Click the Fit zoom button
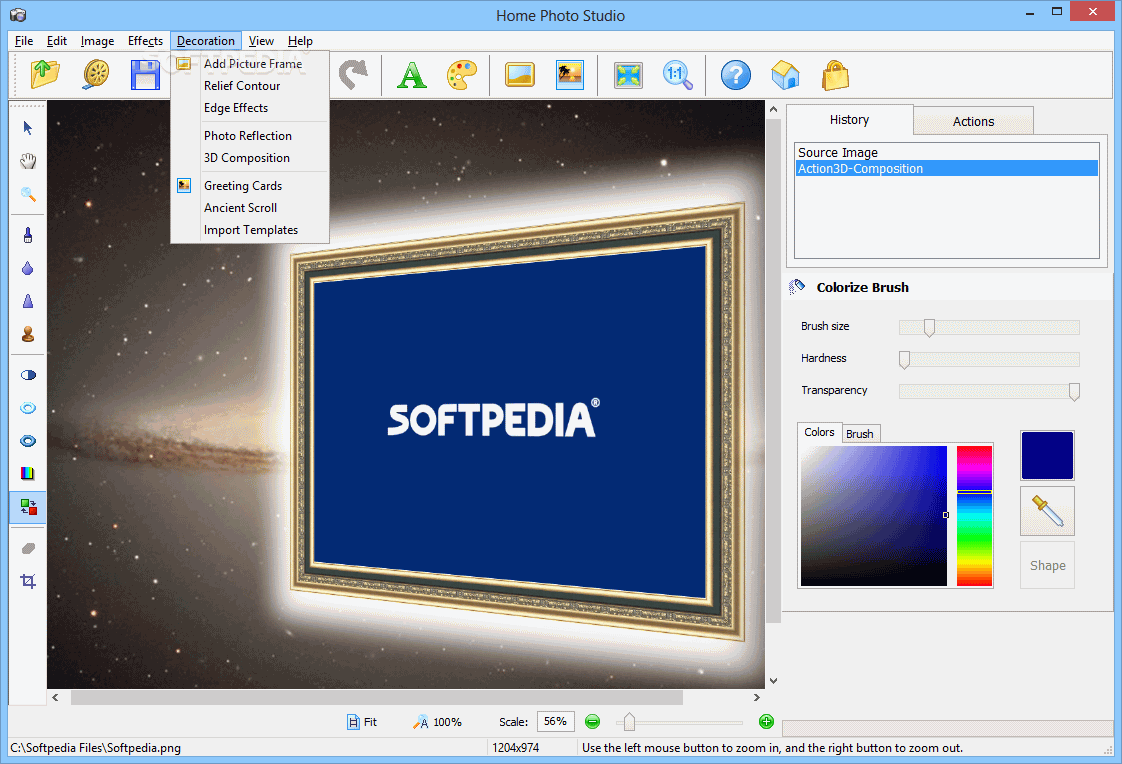The height and width of the screenshot is (764, 1122). tap(362, 722)
